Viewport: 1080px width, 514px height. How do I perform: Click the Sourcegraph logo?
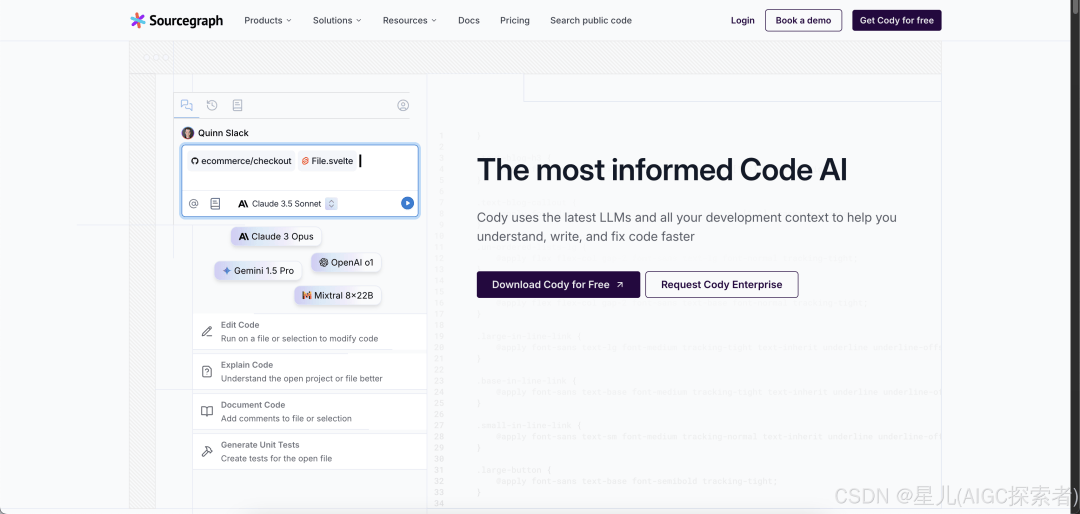click(177, 20)
